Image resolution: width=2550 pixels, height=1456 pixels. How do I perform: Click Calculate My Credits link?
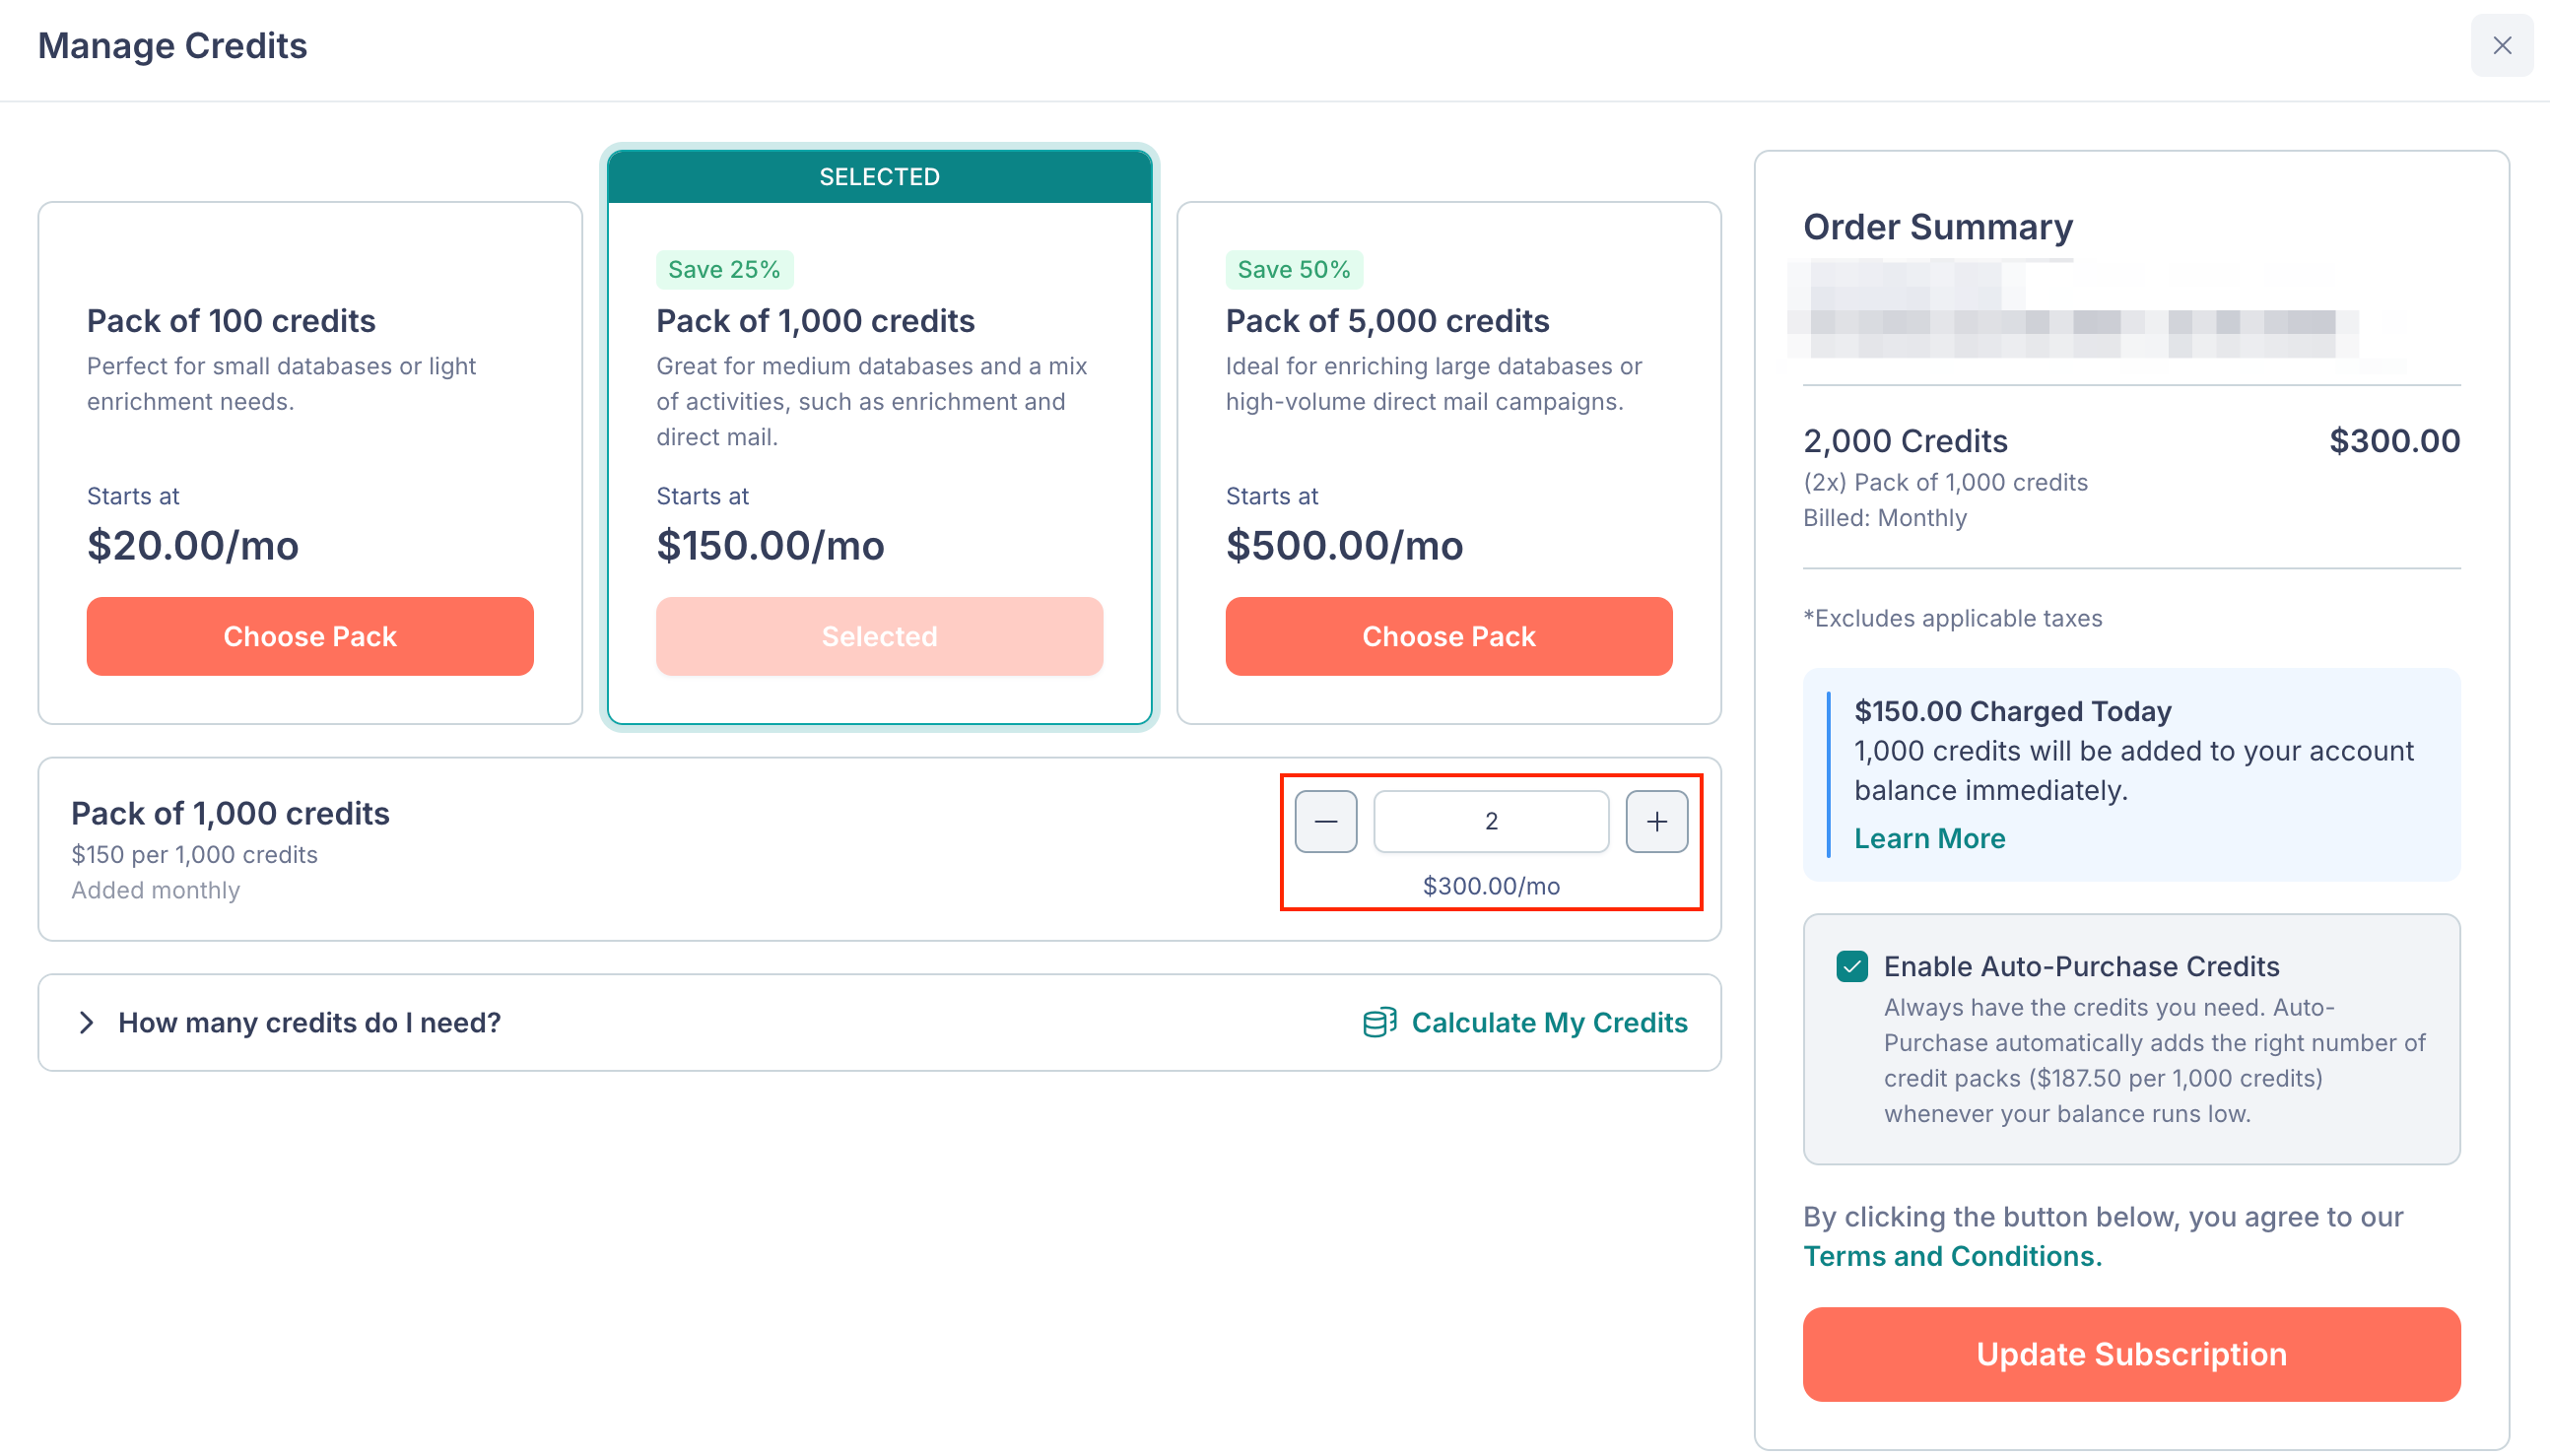coord(1550,1022)
